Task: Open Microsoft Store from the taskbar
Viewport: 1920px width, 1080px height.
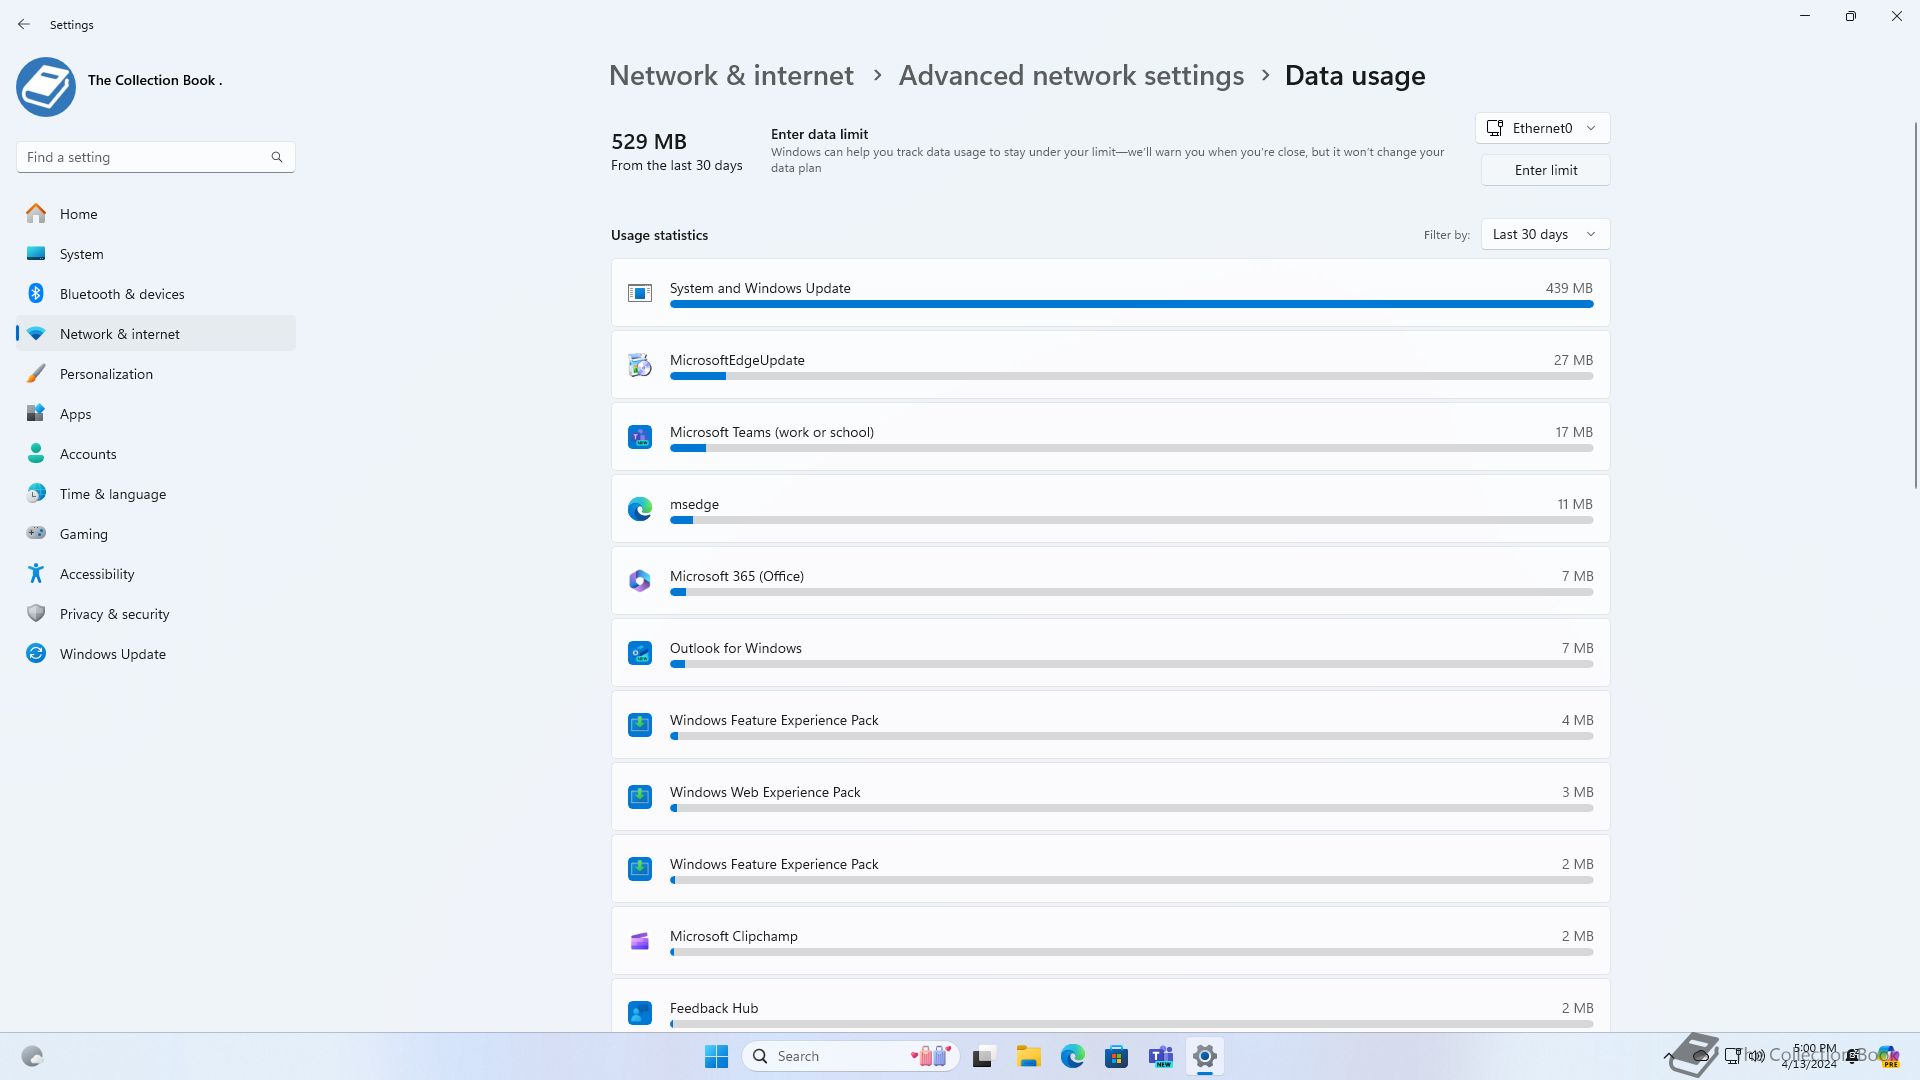Action: pyautogui.click(x=1117, y=1056)
